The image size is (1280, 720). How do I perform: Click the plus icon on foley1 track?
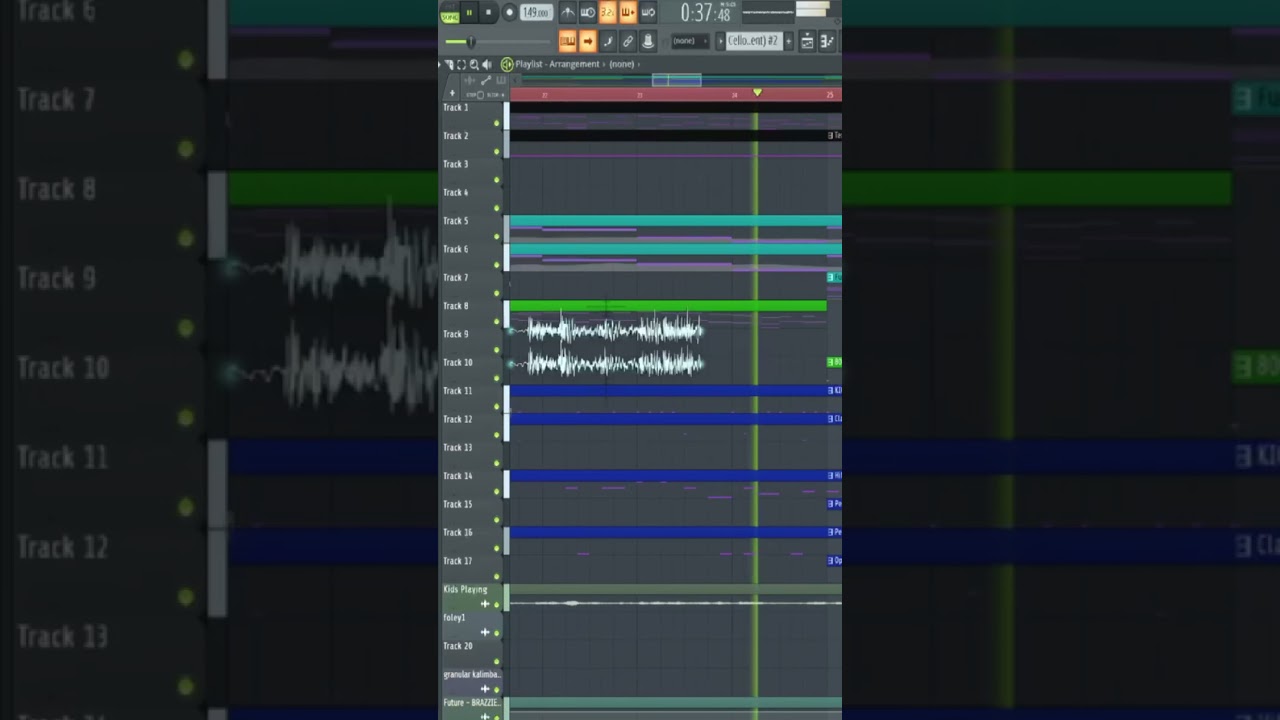(485, 632)
